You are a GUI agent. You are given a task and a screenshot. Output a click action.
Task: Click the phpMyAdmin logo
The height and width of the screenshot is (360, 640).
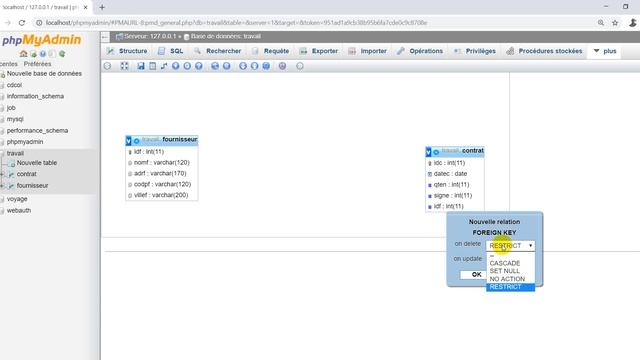(41, 40)
